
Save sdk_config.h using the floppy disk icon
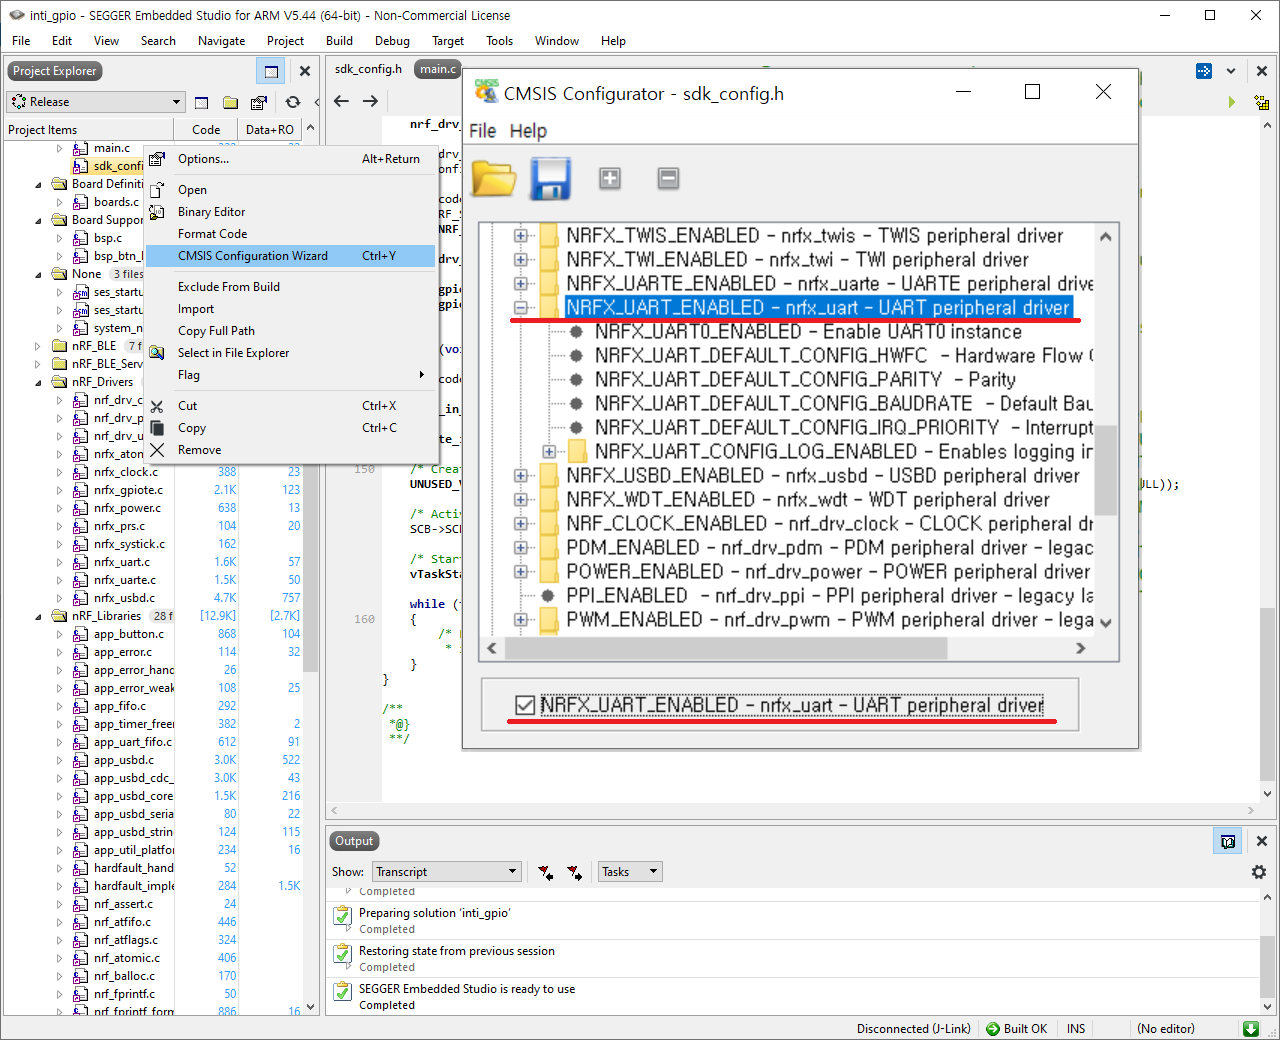coord(550,178)
